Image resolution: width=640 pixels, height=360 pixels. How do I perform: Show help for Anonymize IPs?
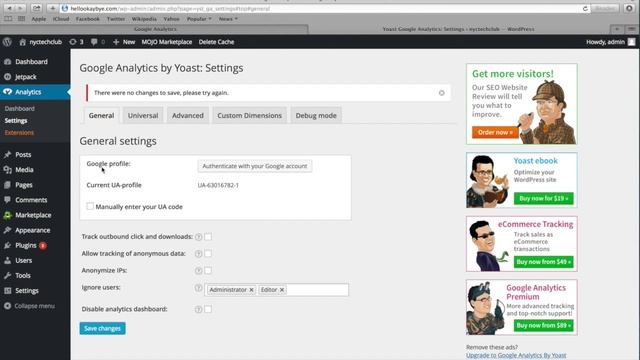tap(198, 270)
